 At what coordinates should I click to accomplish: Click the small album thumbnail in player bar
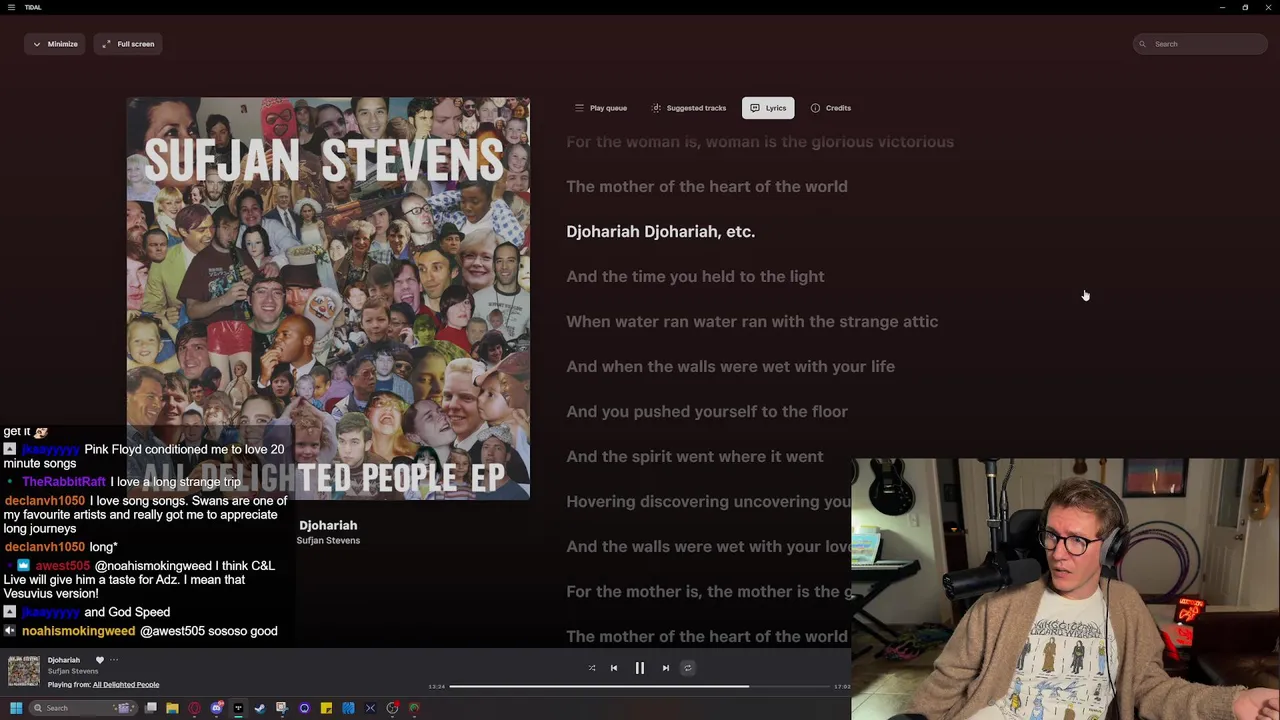(x=24, y=671)
